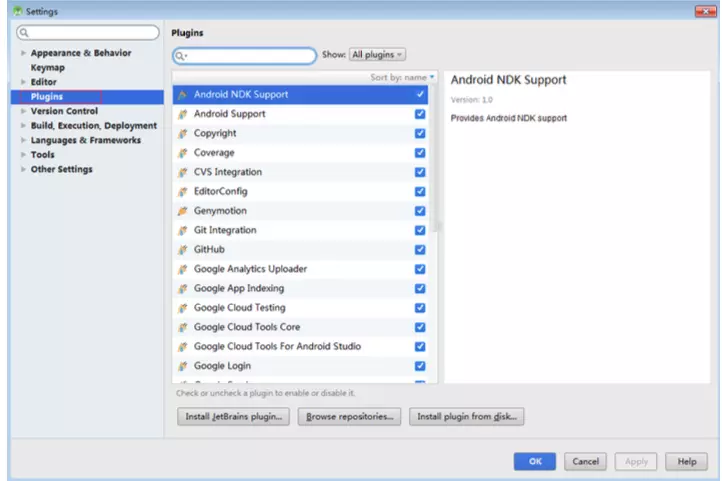Open the Help button
Viewport: 722px width, 481px height.
click(x=687, y=461)
